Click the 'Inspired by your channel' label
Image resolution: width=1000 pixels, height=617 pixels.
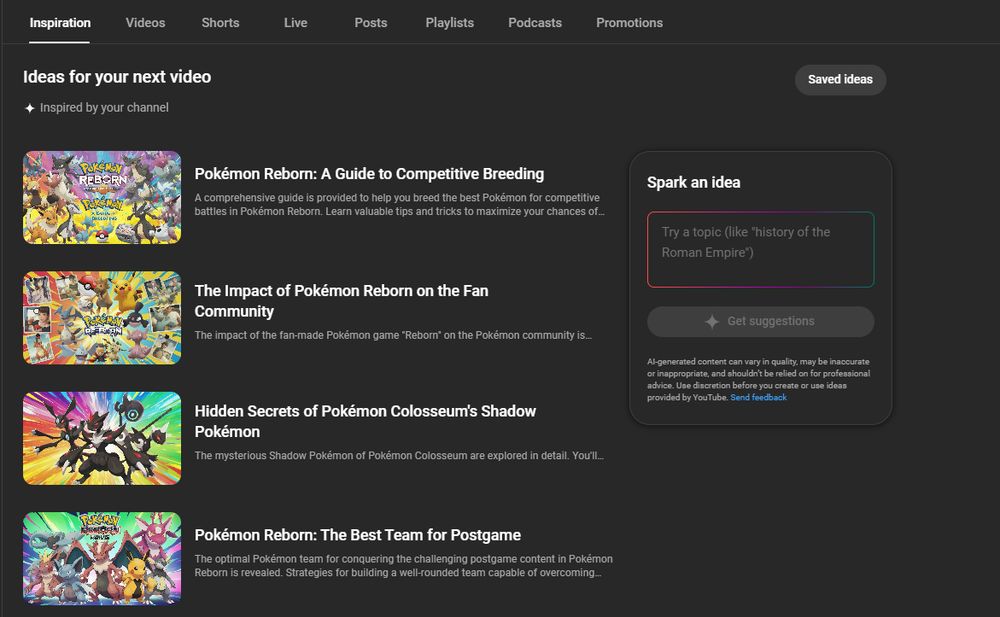click(x=105, y=108)
